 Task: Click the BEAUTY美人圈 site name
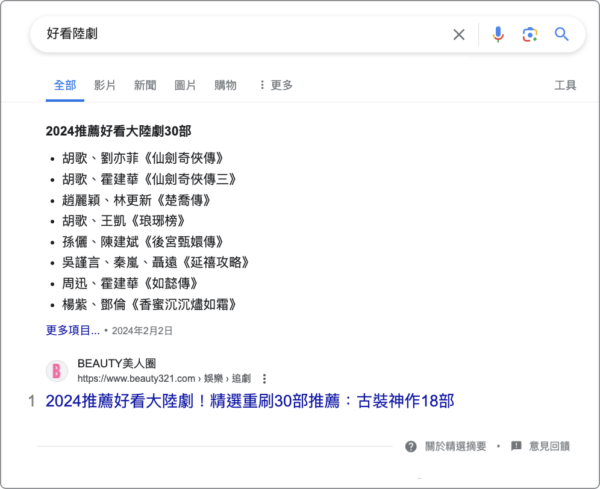click(x=117, y=363)
